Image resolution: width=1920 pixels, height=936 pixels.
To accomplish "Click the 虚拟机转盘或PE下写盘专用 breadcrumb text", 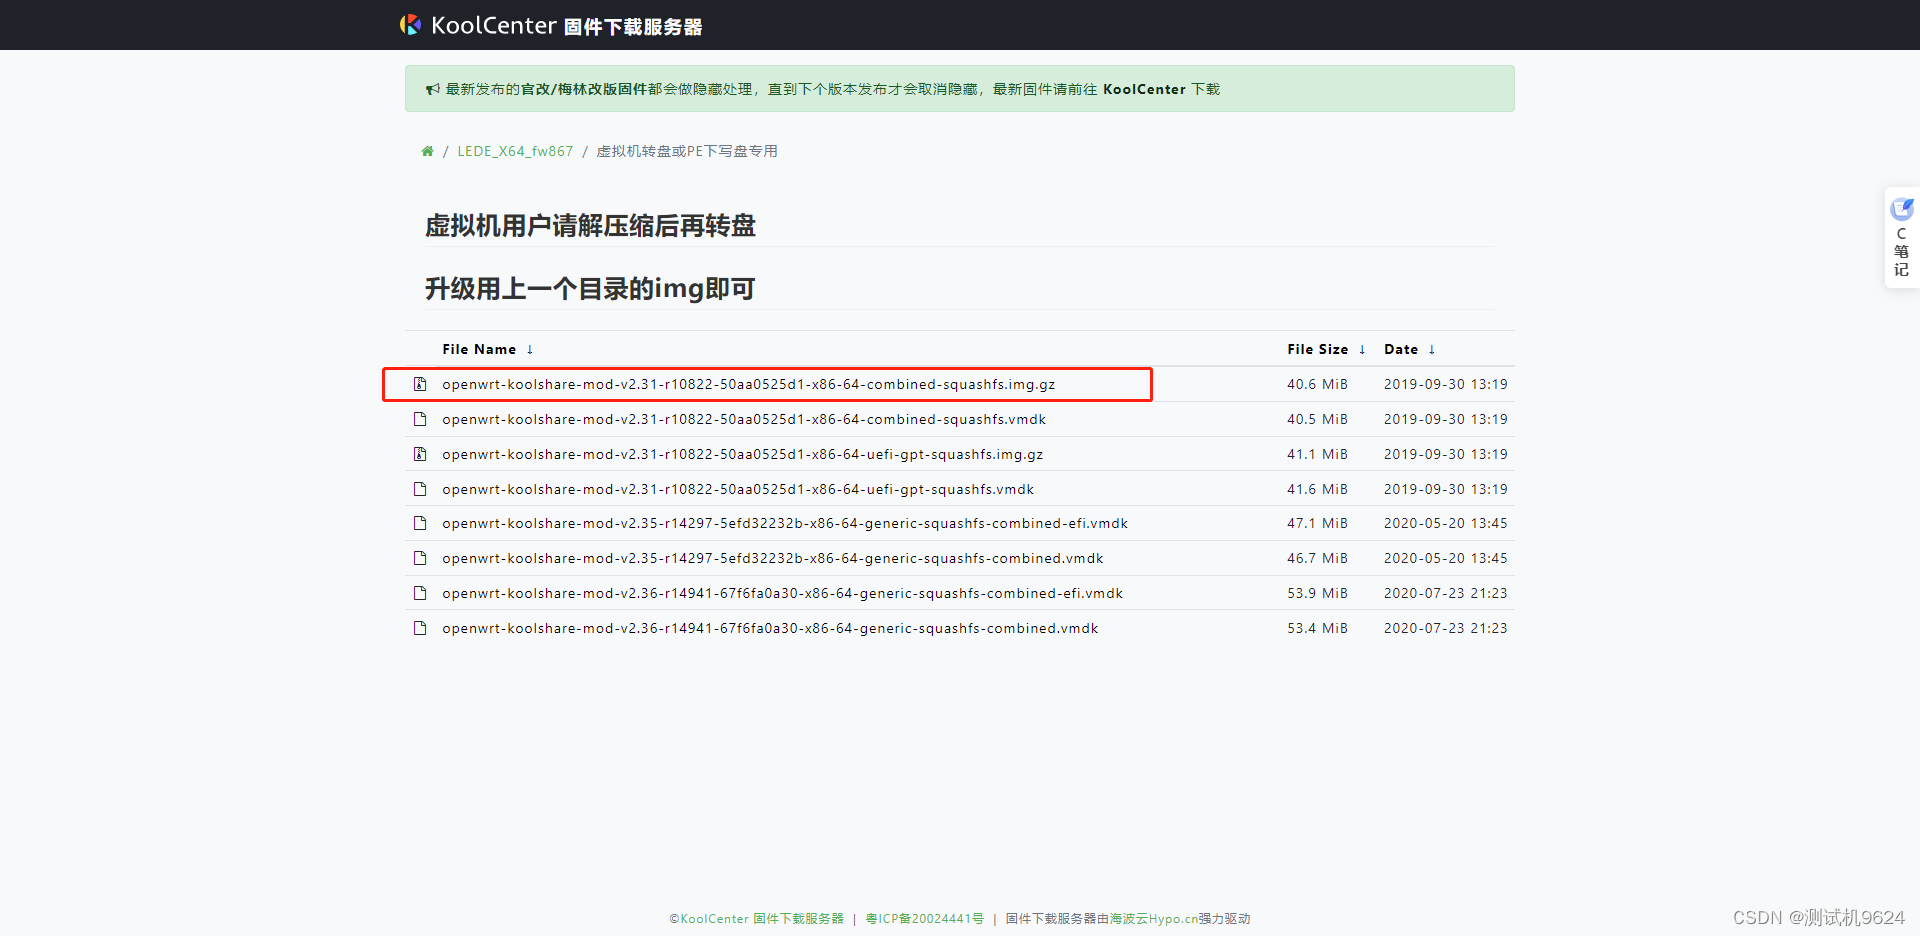I will [x=687, y=151].
